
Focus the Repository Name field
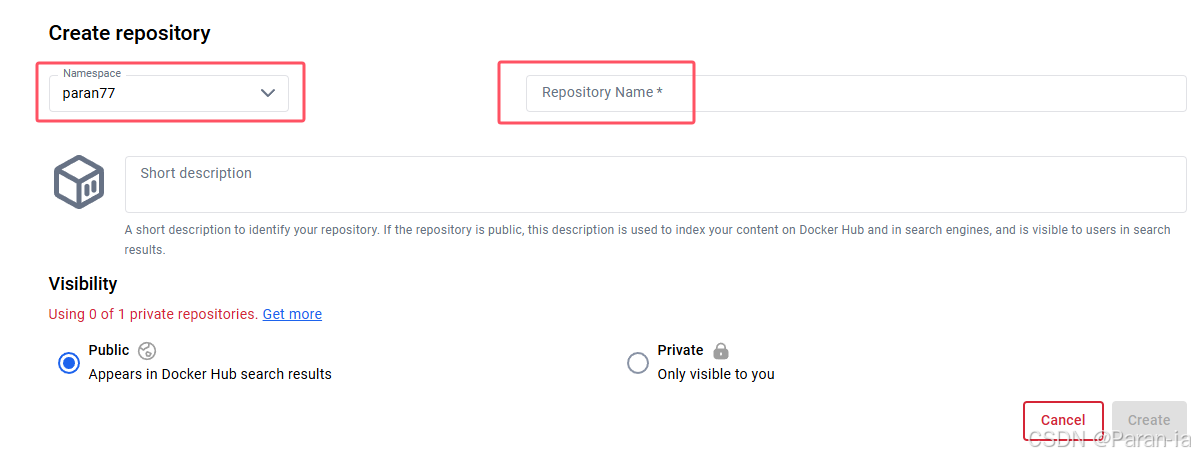pos(856,93)
